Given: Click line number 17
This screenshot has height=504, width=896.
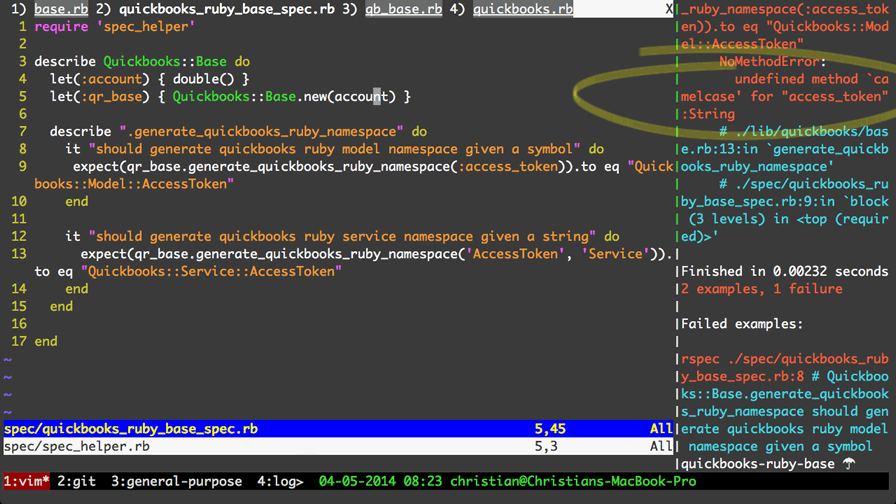Looking at the screenshot, I should [x=19, y=341].
